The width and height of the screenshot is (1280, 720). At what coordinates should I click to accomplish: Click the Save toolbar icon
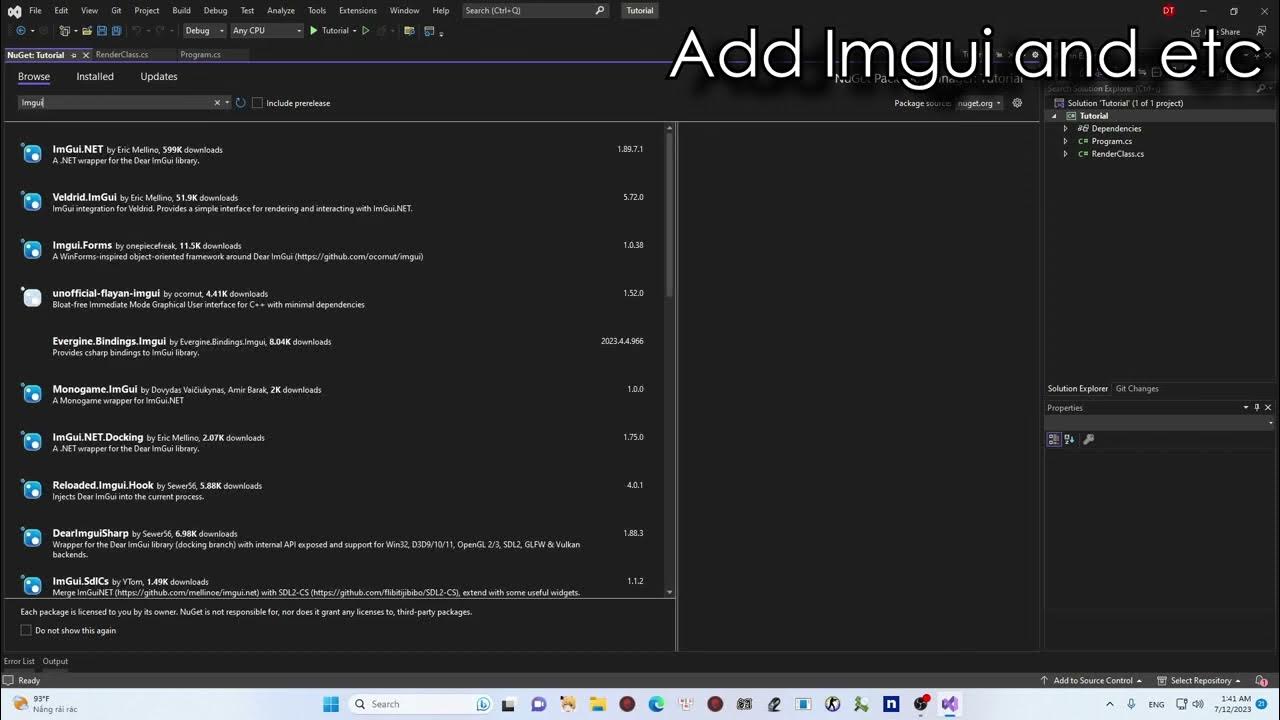click(102, 31)
